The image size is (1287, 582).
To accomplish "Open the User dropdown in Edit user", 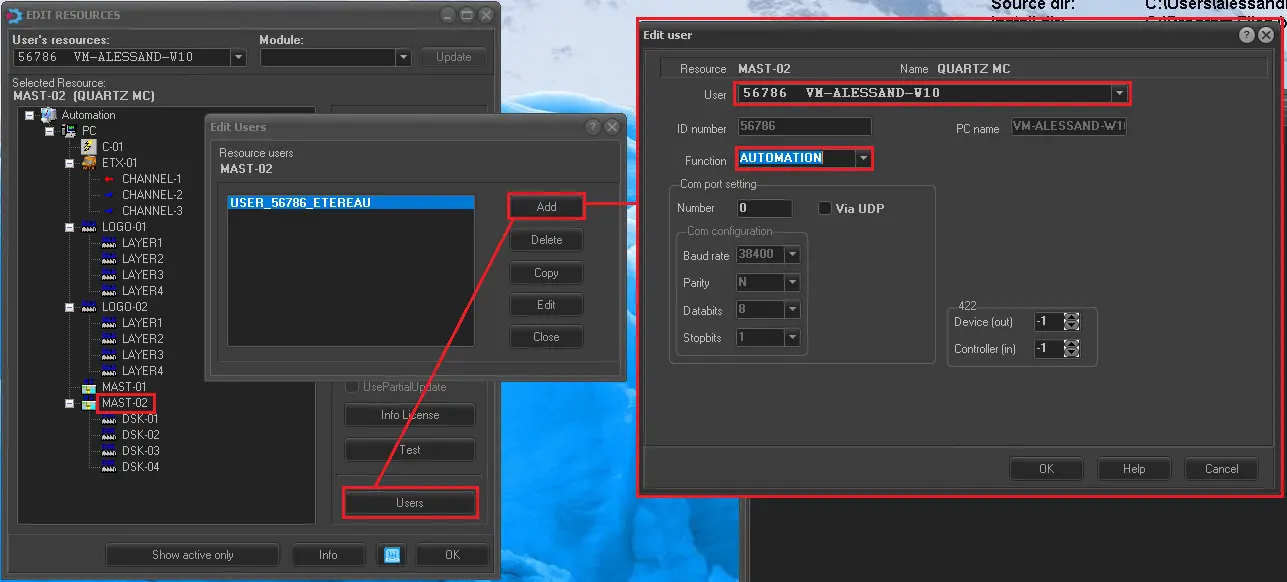I will tap(1120, 93).
